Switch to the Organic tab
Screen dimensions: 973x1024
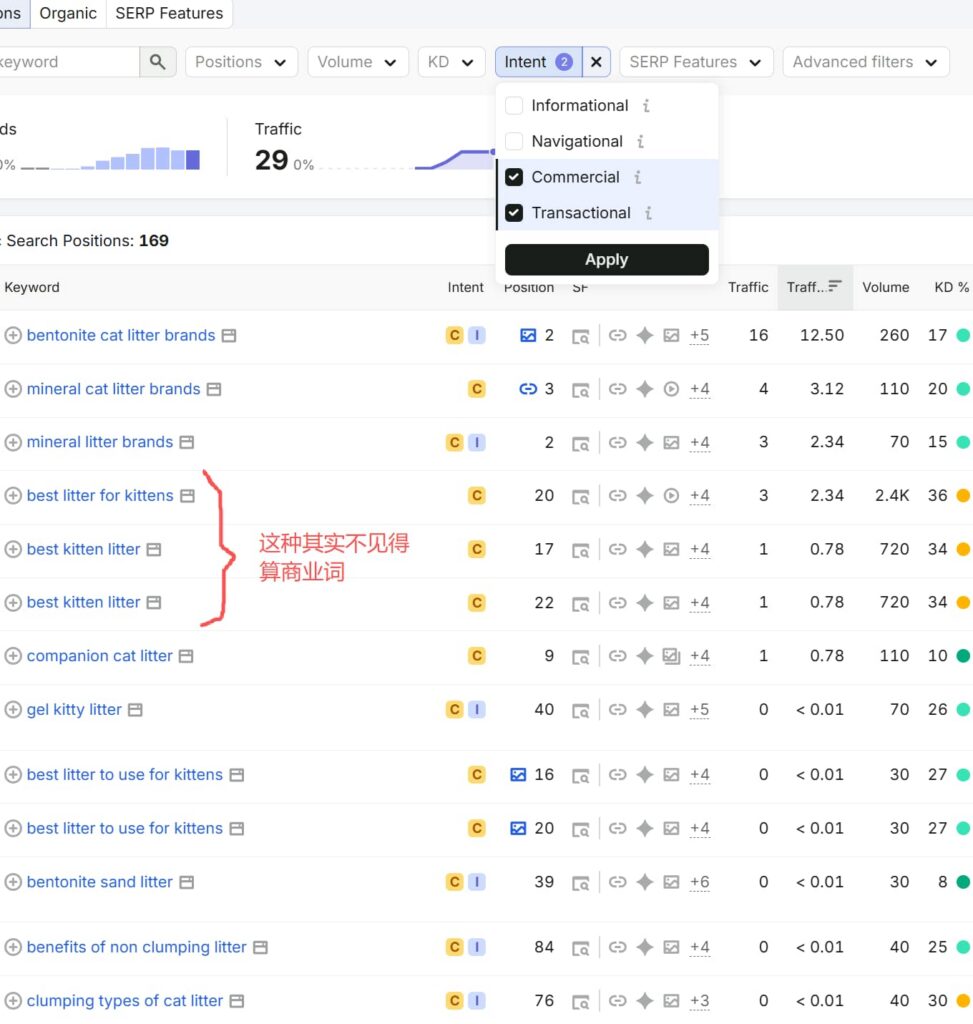[68, 13]
